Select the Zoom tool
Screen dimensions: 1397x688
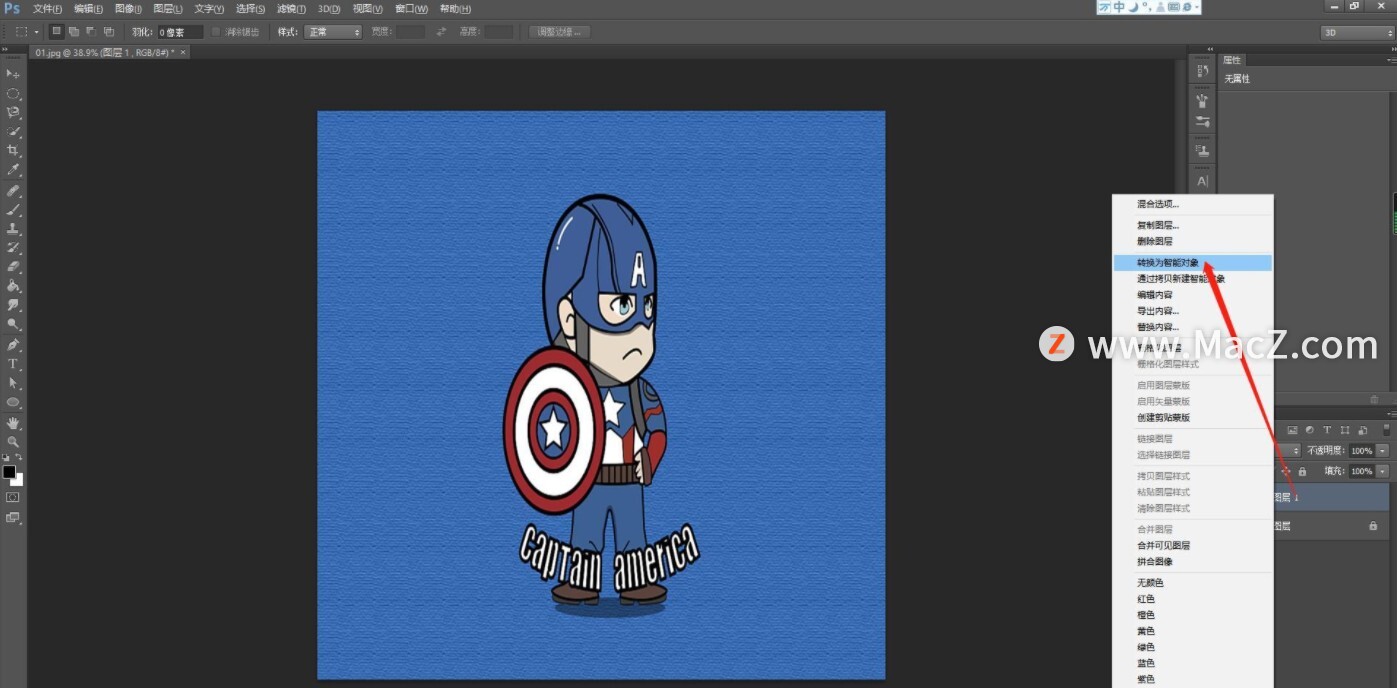(13, 441)
